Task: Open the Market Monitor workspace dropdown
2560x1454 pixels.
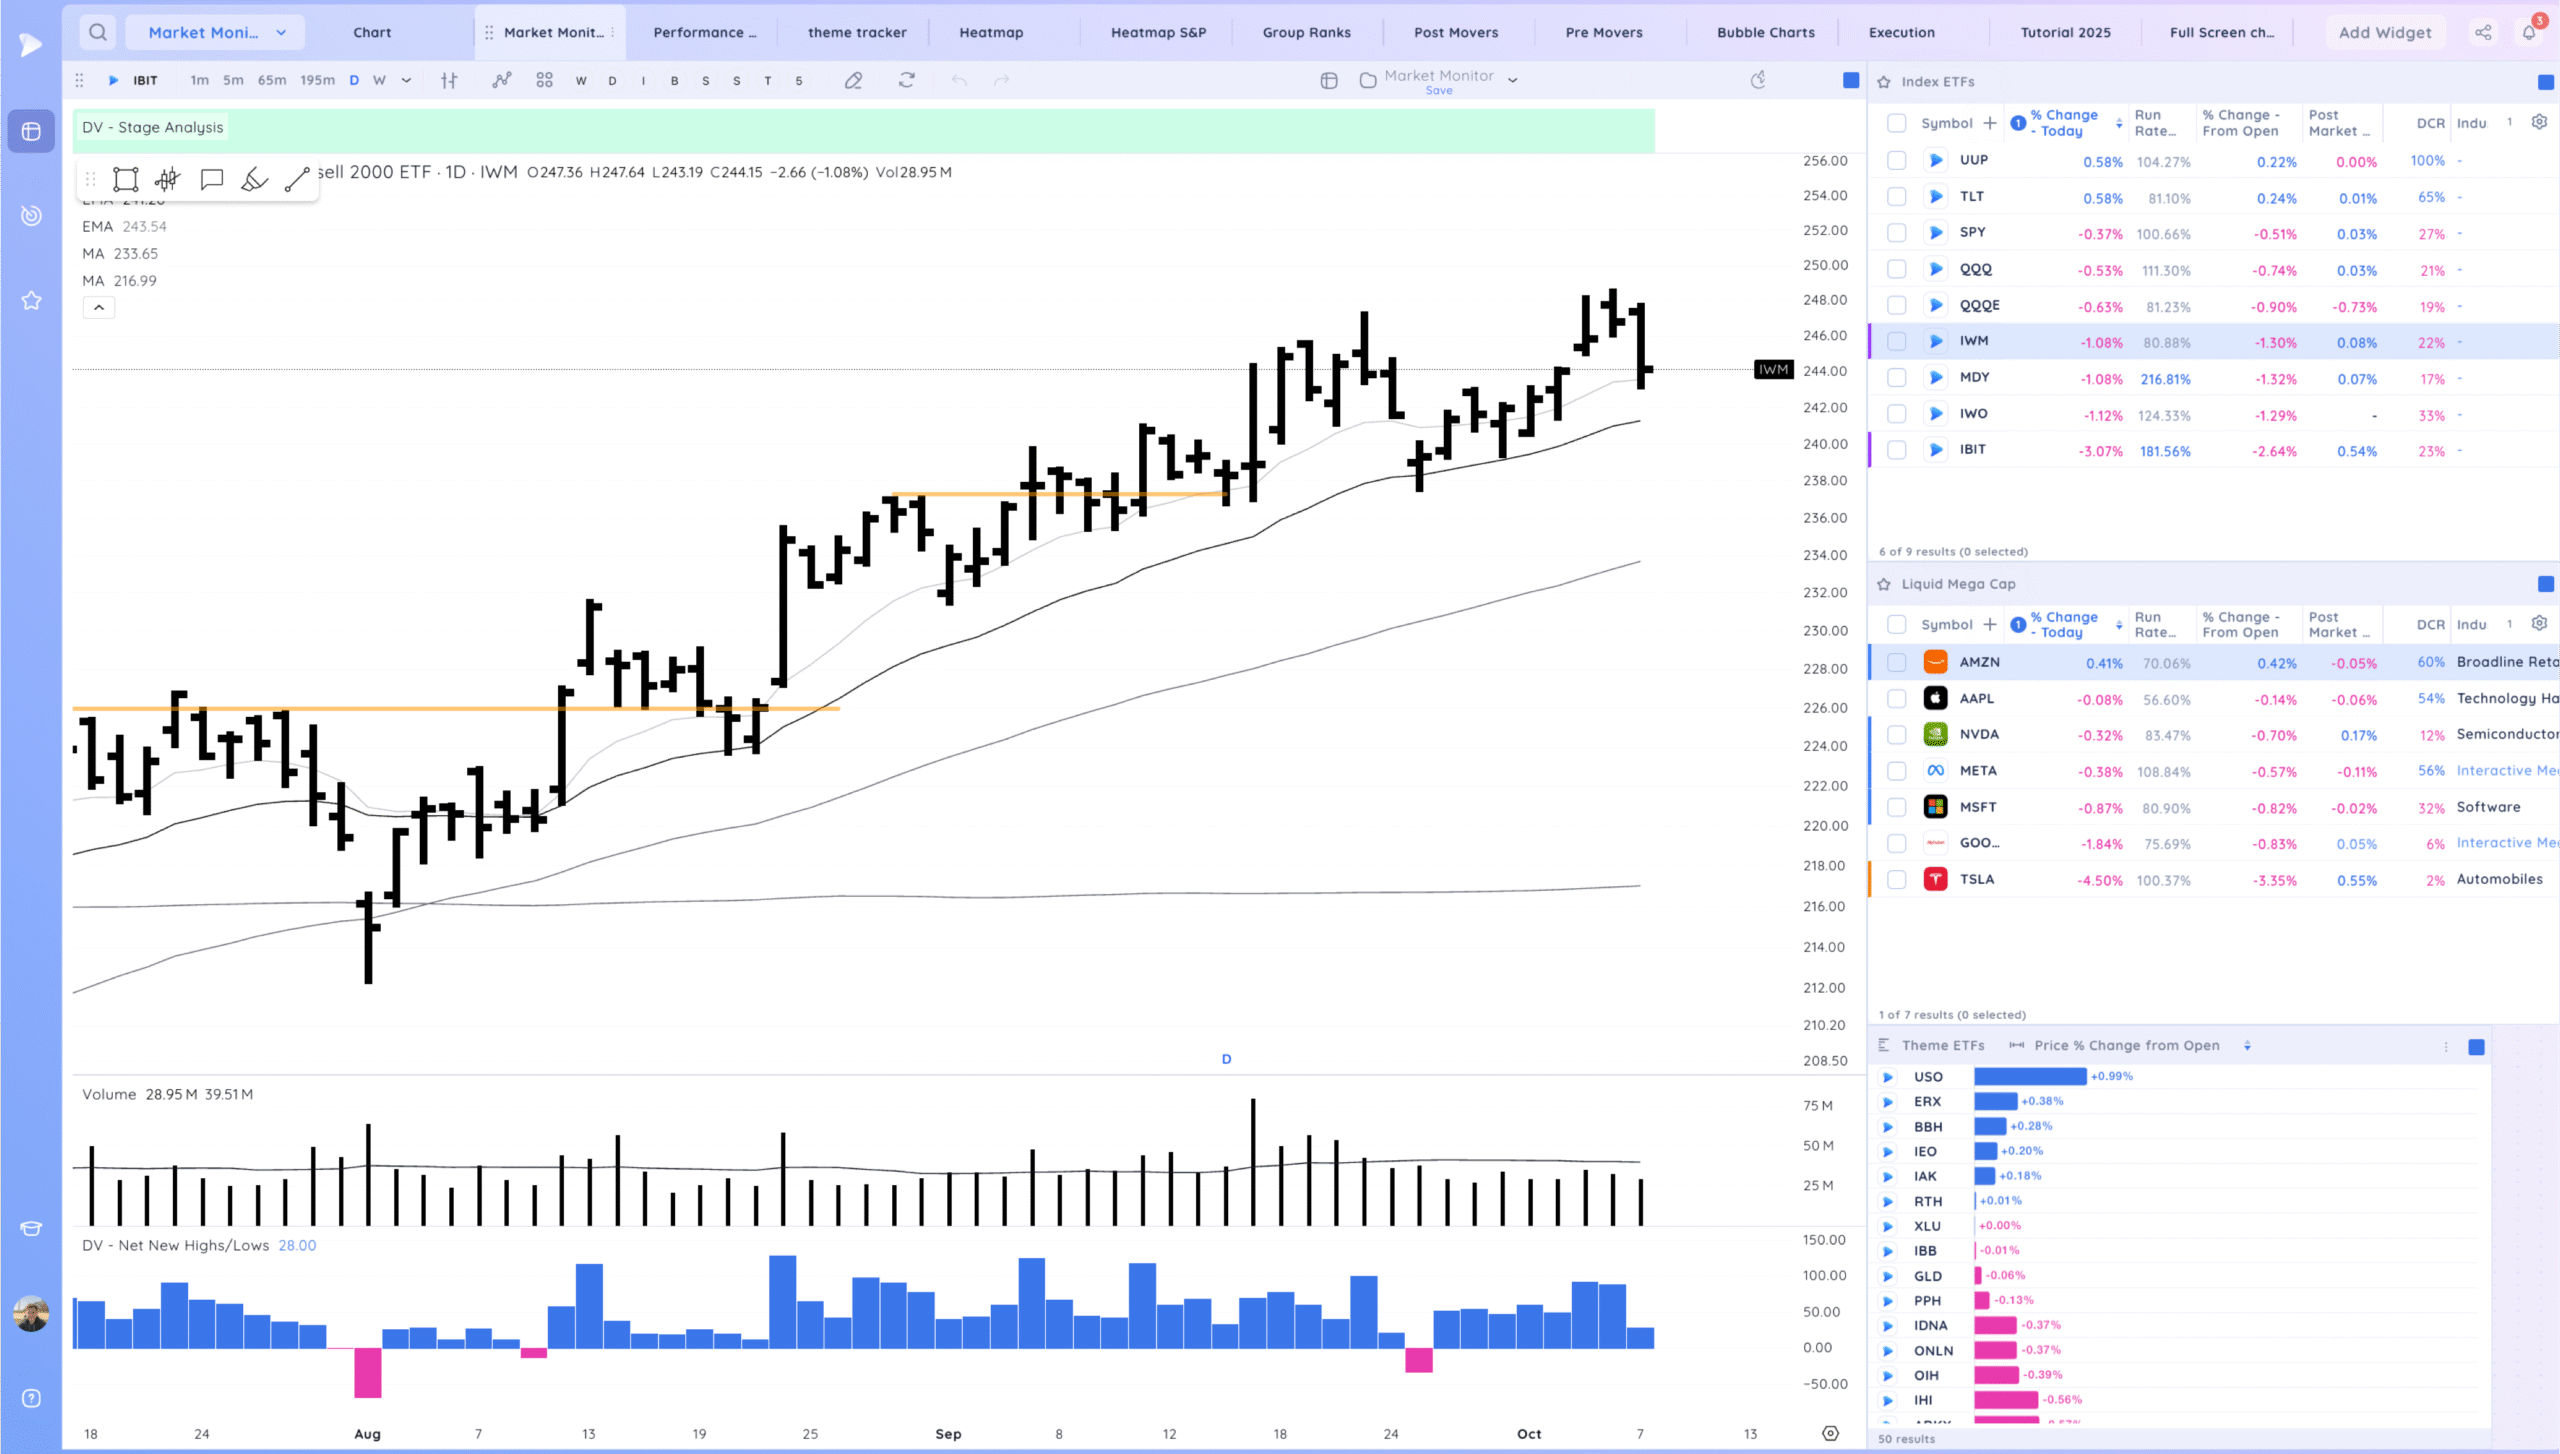Action: tap(281, 32)
